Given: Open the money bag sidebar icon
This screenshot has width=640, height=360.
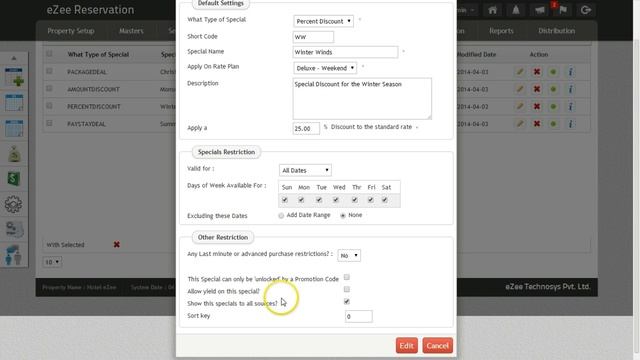Looking at the screenshot, I should click(x=14, y=154).
